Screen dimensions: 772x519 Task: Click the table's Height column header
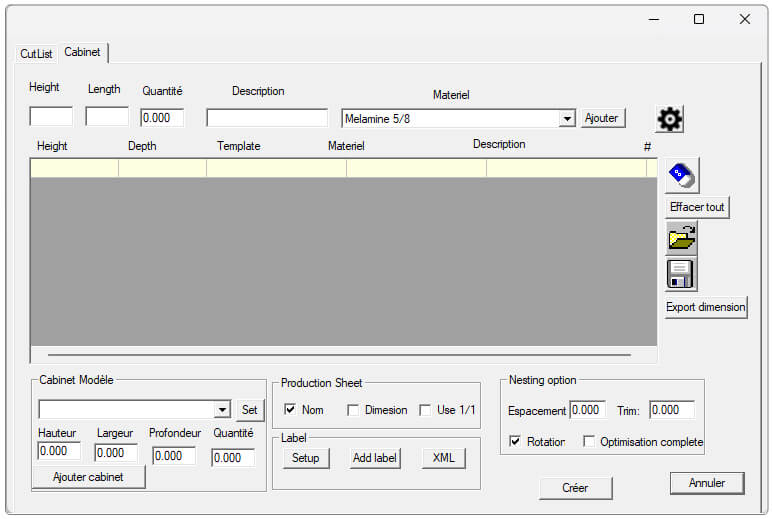[52, 146]
